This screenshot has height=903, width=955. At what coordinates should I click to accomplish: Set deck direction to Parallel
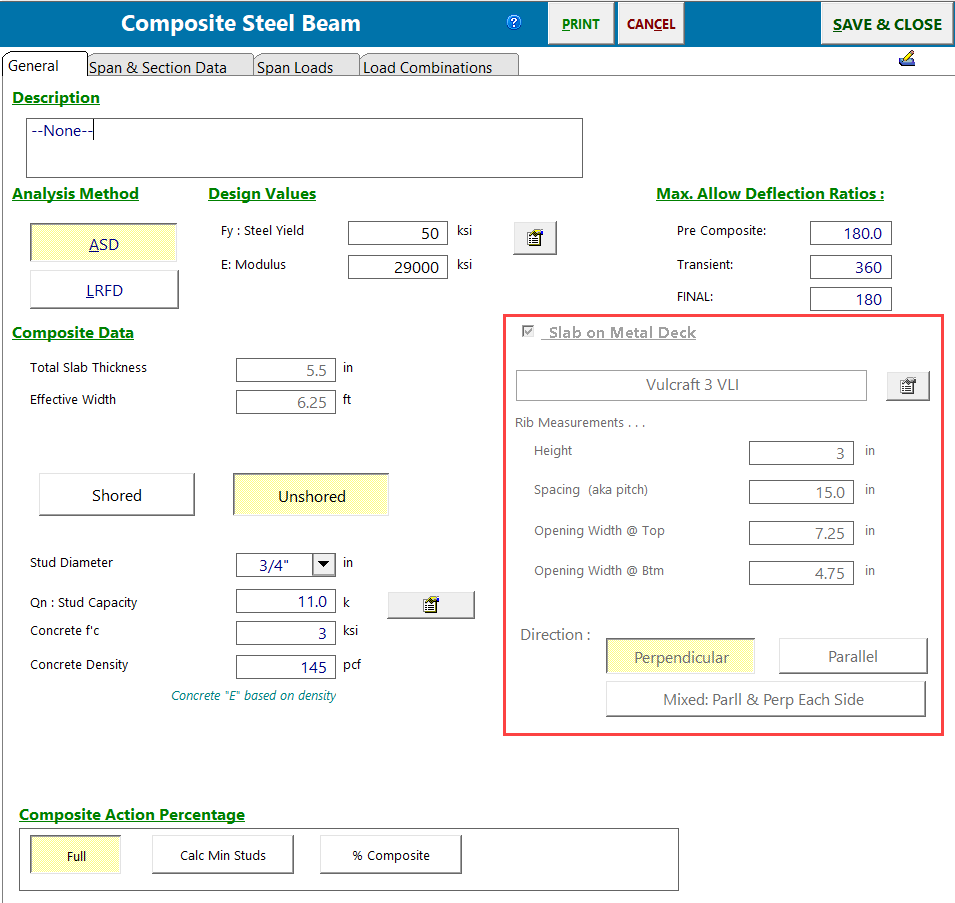click(852, 657)
